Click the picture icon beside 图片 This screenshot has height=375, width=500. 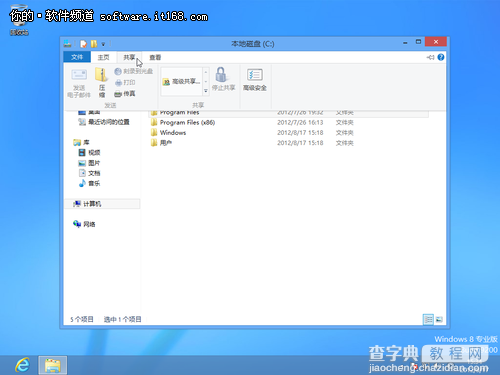82,163
